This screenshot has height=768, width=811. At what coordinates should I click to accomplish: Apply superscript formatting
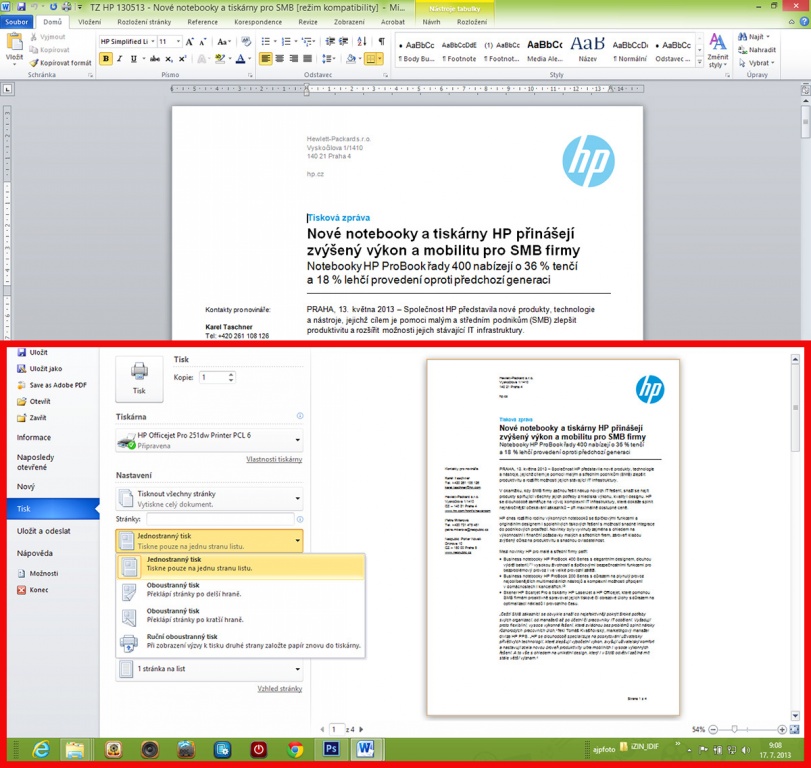pyautogui.click(x=182, y=59)
